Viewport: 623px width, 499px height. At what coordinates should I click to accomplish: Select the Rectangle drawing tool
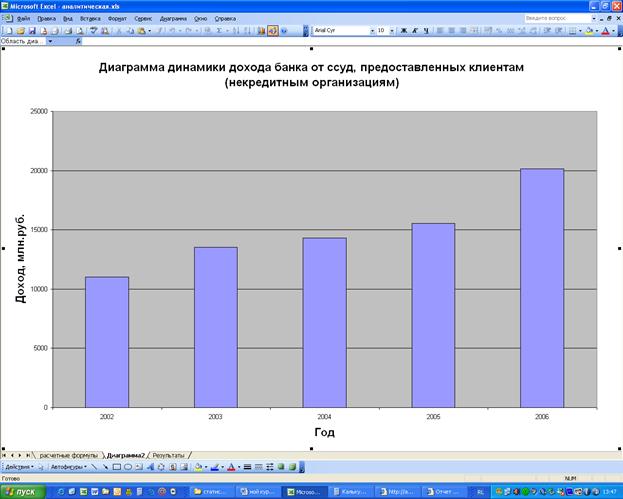pyautogui.click(x=116, y=467)
